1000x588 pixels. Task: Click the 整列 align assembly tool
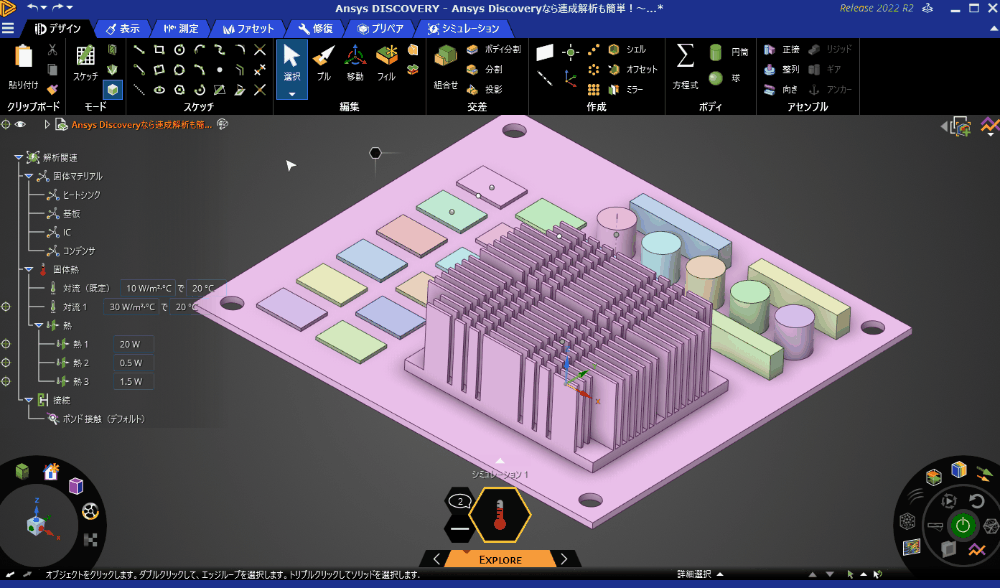(782, 69)
